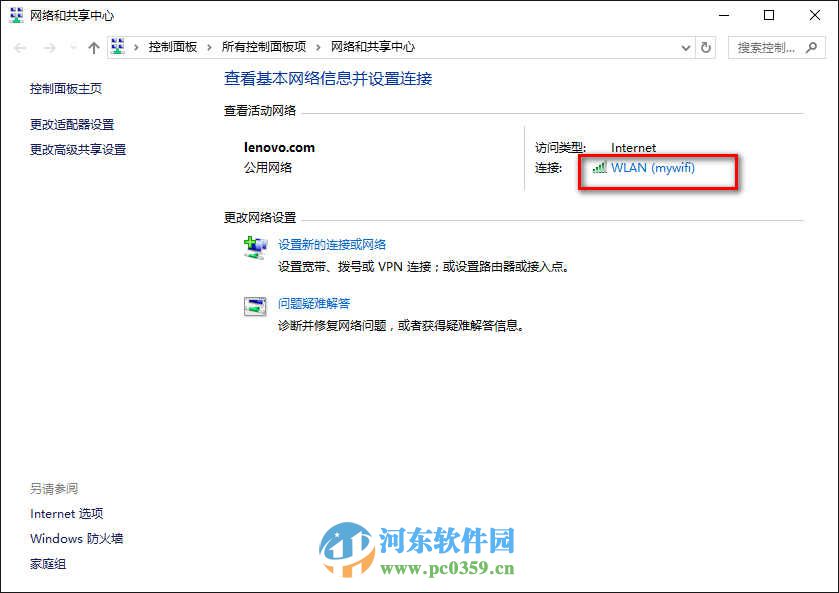Open the address bar history dropdown

(x=685, y=46)
